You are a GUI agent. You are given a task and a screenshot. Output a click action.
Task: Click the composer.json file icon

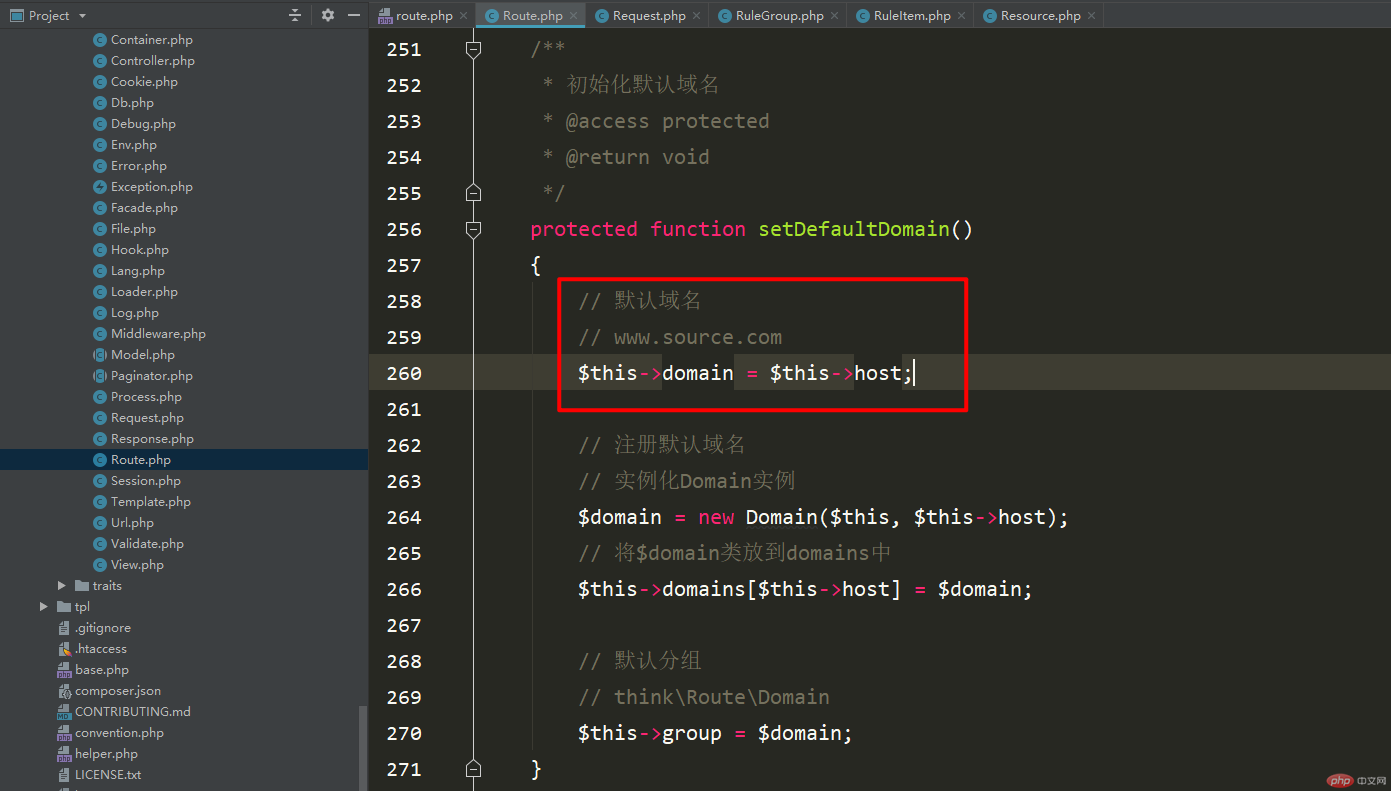click(x=64, y=691)
